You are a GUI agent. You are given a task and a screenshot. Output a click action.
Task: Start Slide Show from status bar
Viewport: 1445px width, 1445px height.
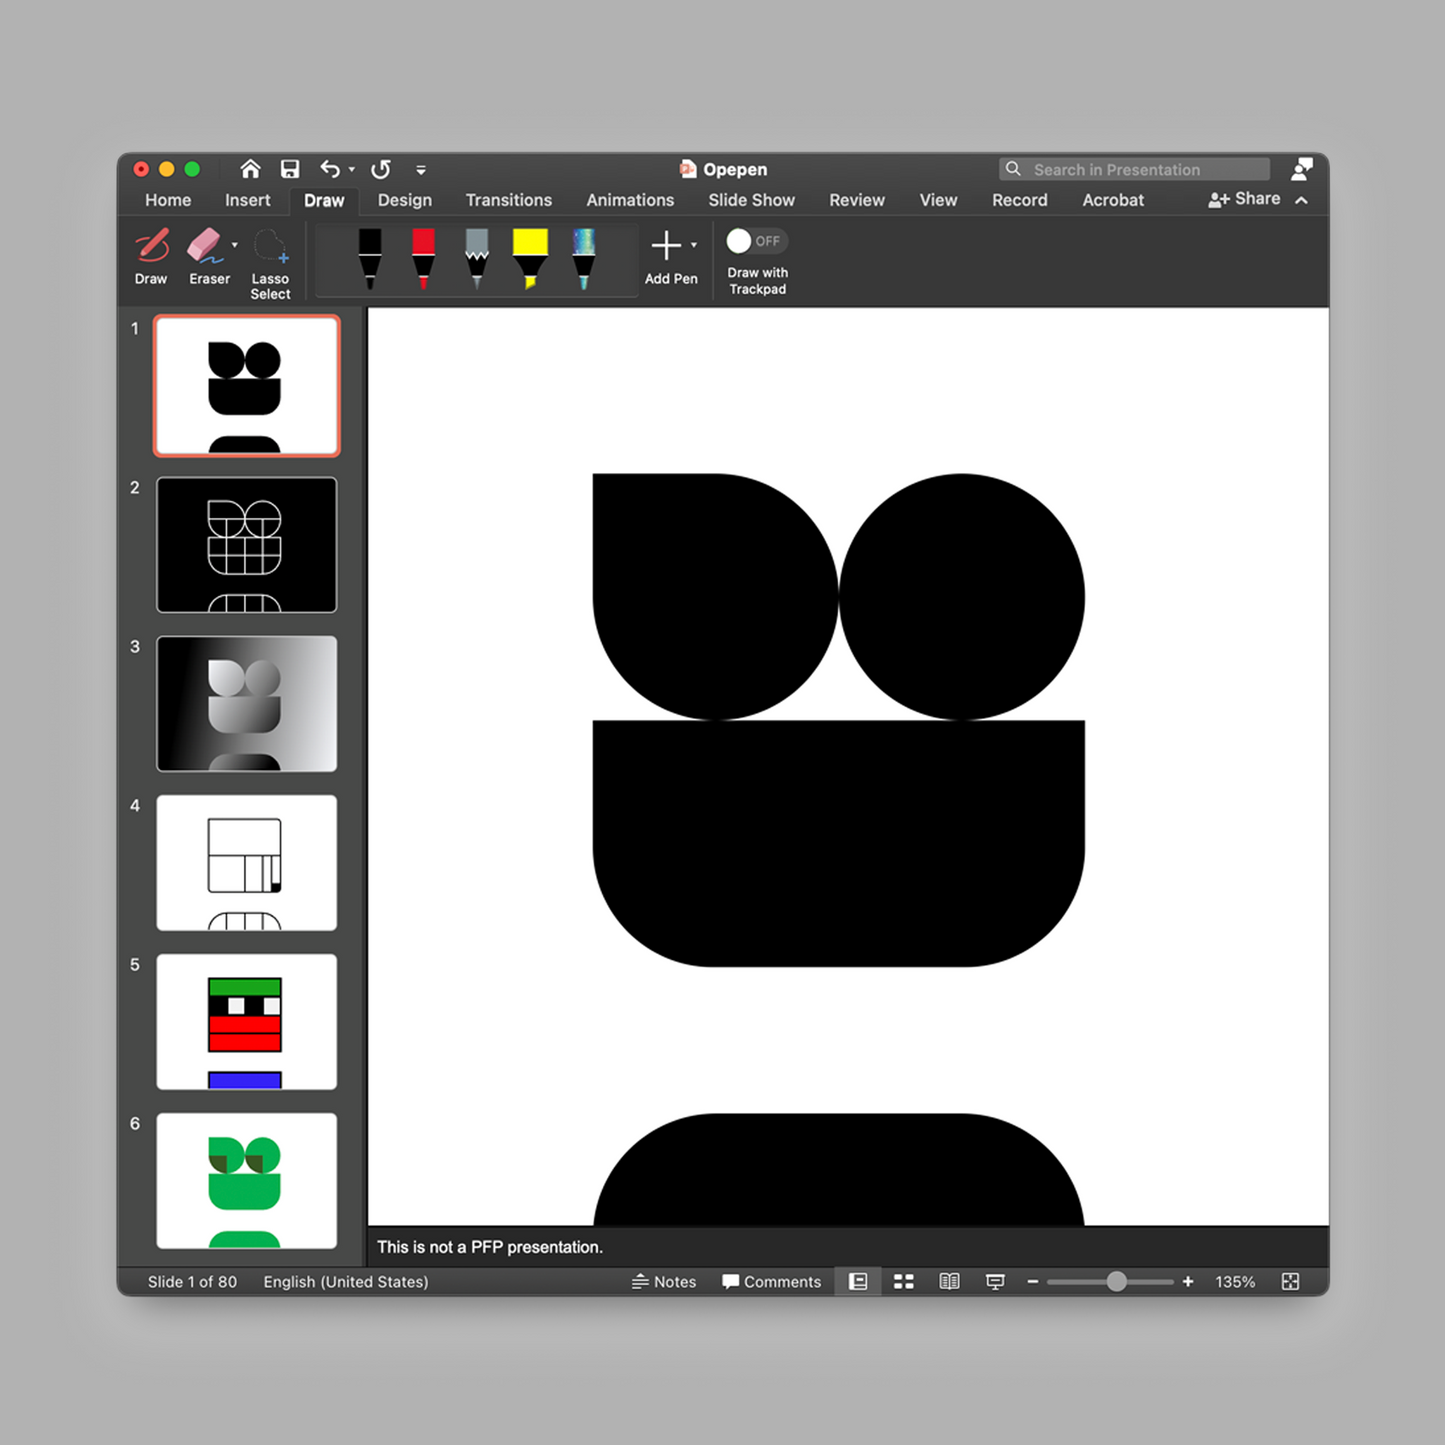point(995,1282)
